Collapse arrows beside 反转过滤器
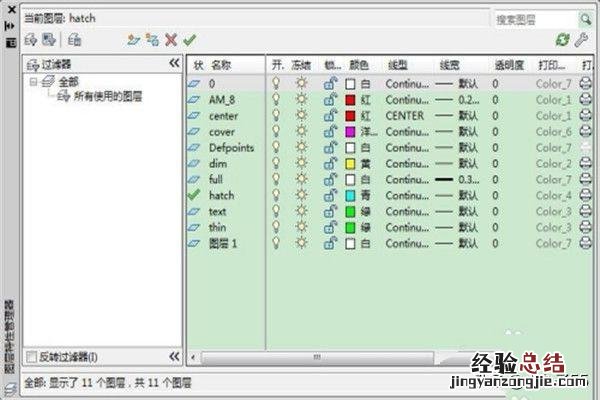 point(174,357)
